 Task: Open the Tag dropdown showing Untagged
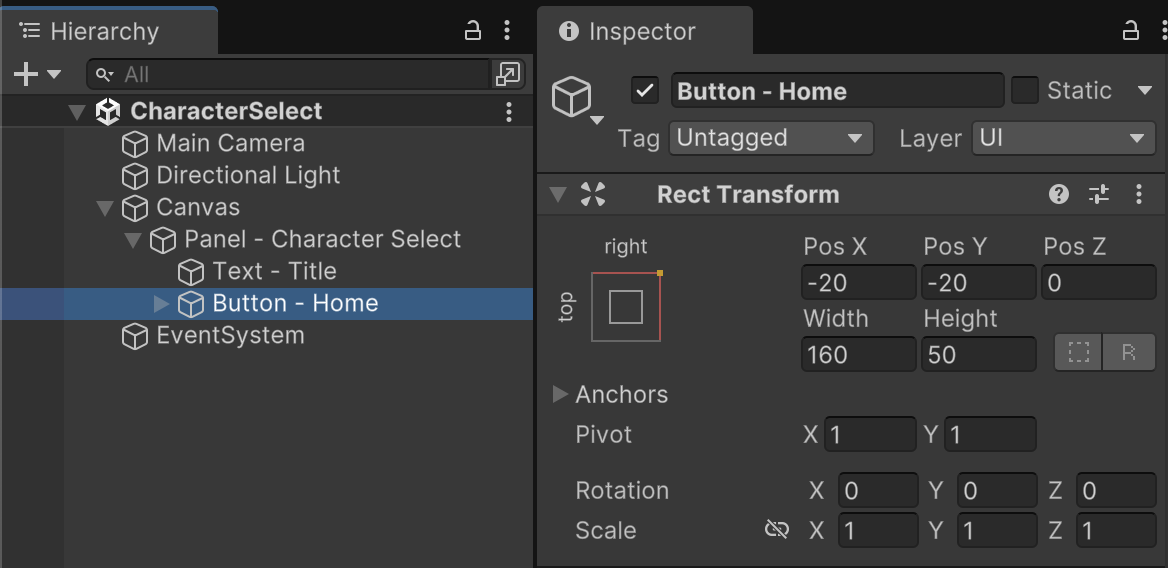point(771,138)
